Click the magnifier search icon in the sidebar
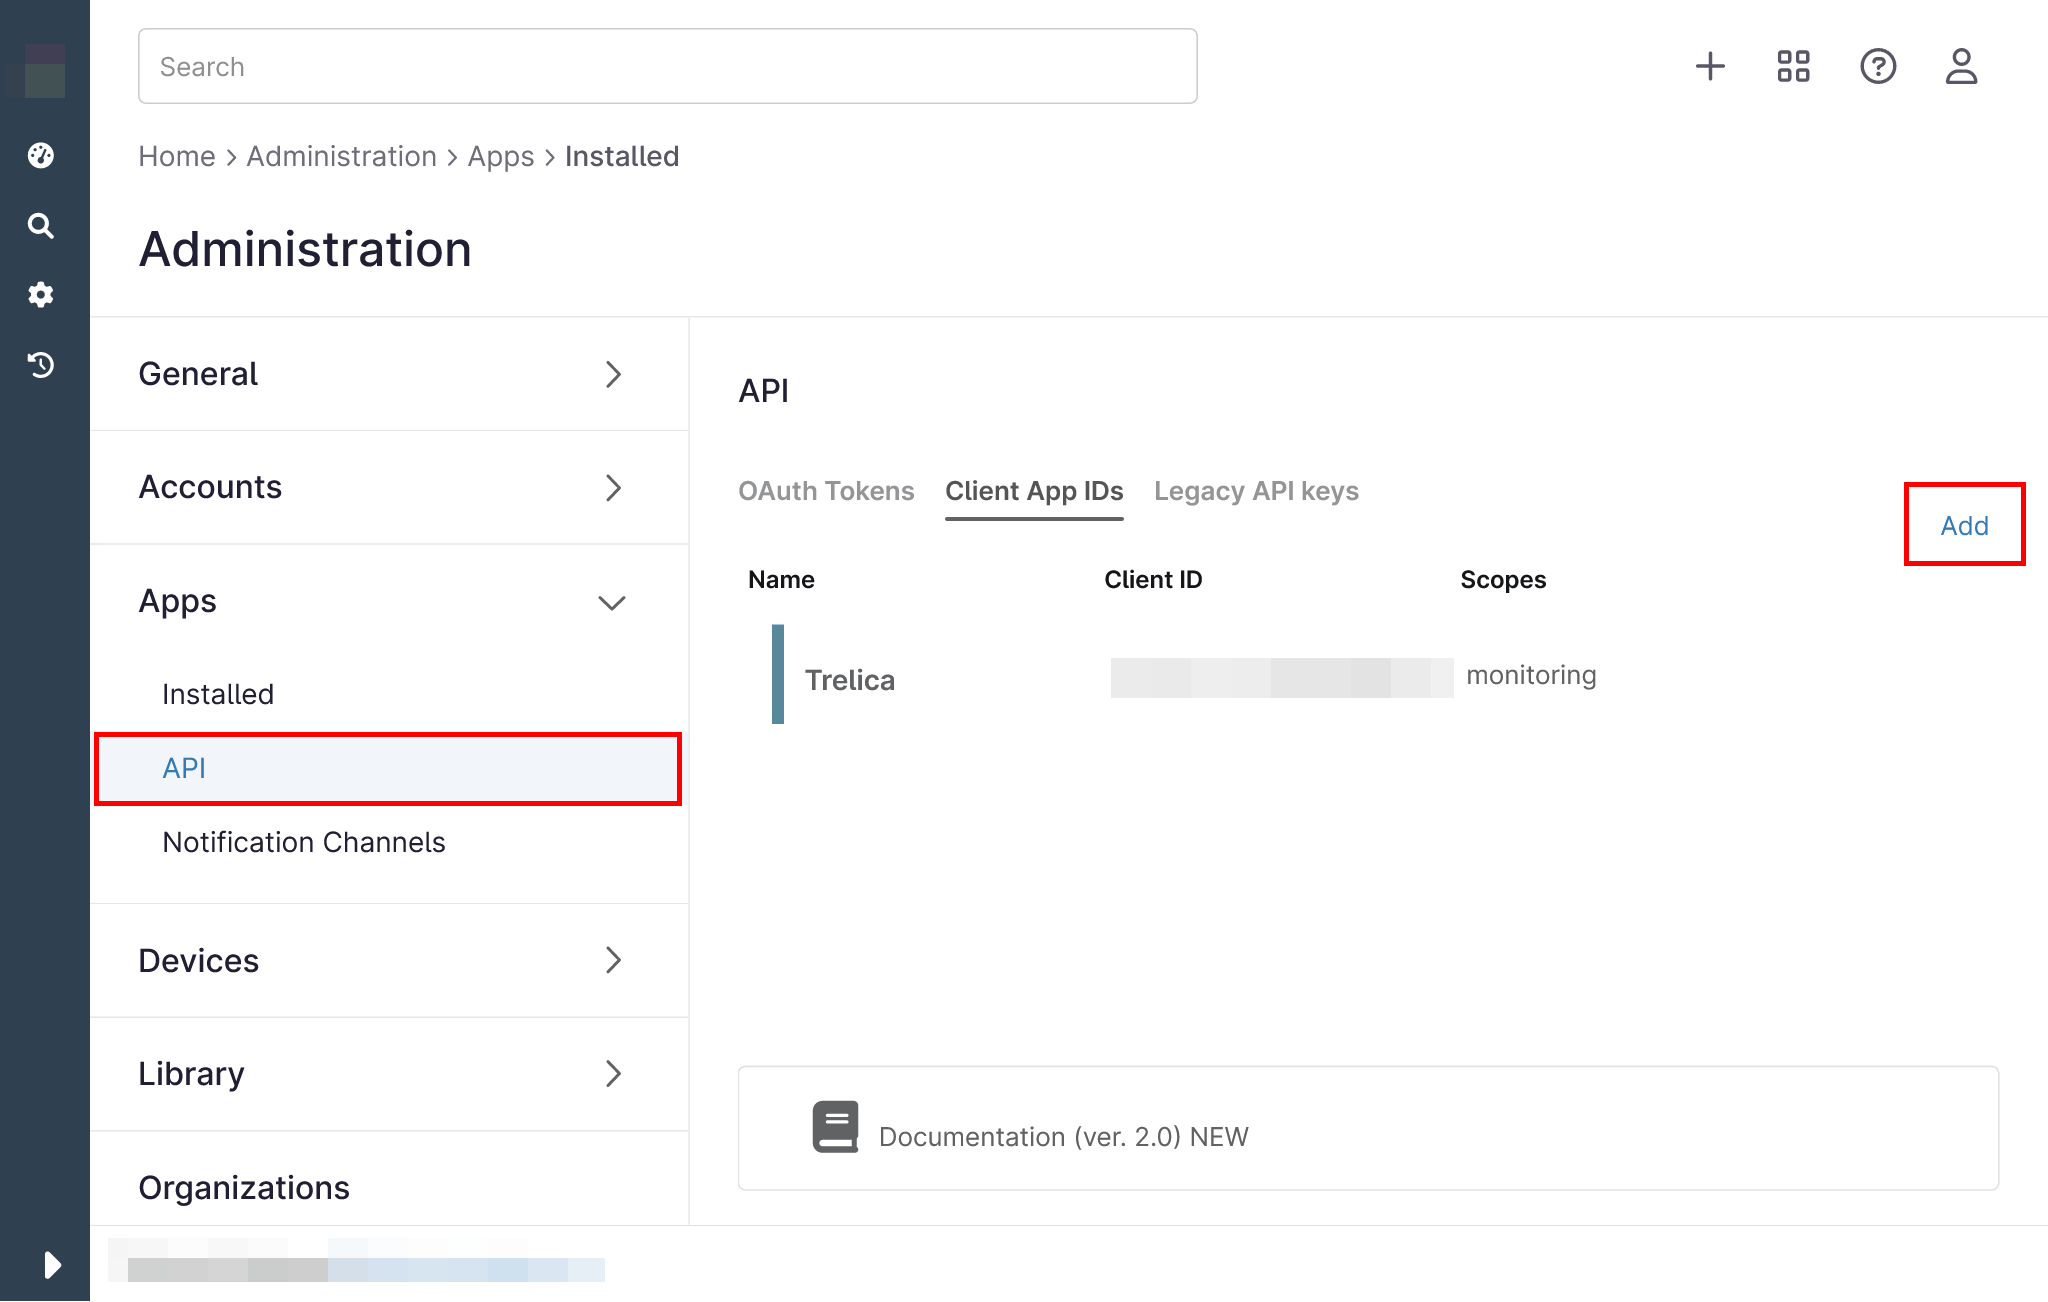 click(41, 226)
